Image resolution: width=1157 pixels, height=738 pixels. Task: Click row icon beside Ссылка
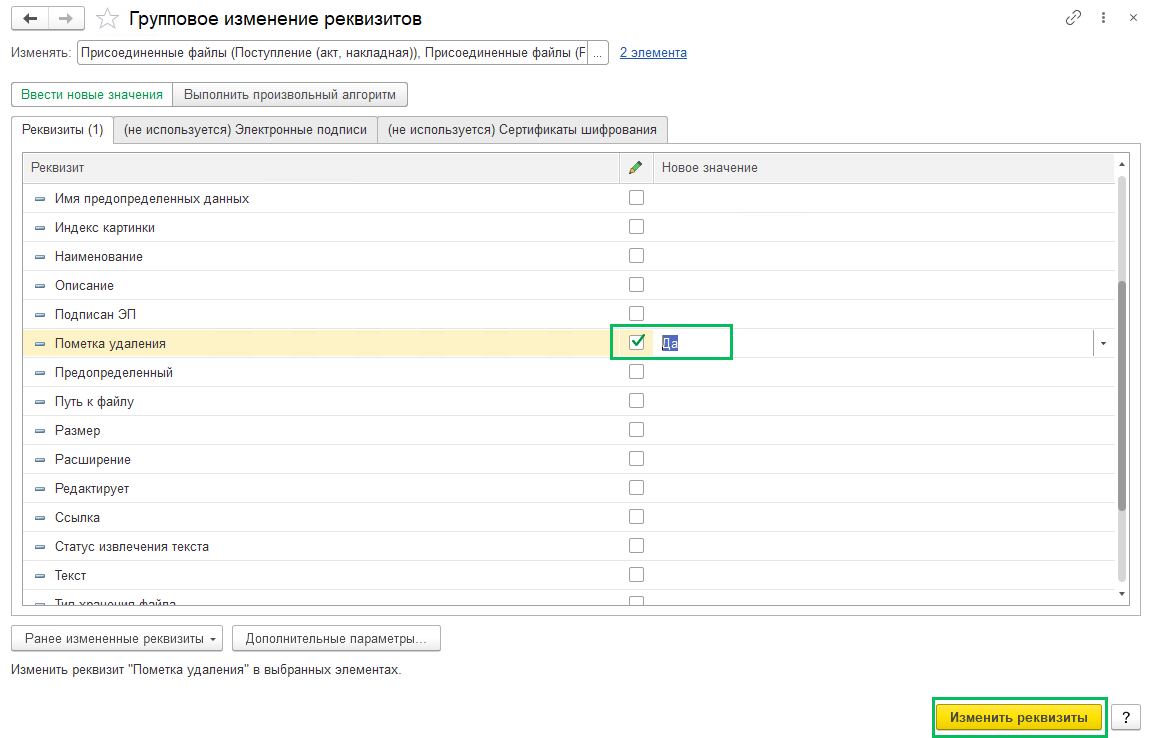pyautogui.click(x=40, y=518)
